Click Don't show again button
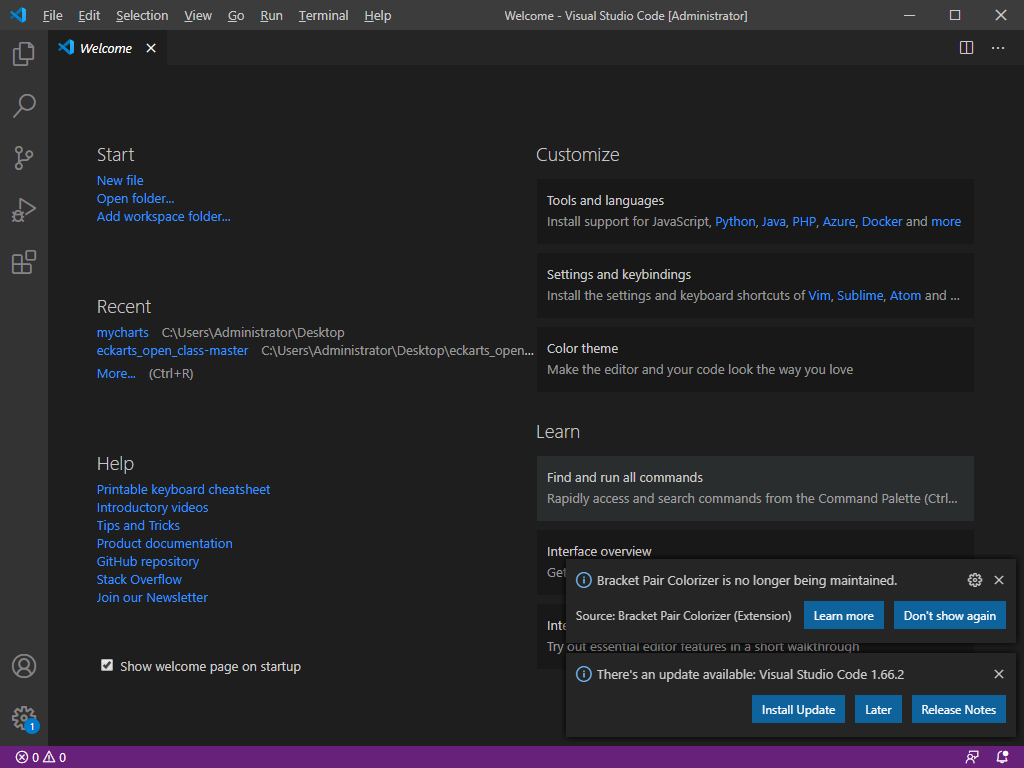The height and width of the screenshot is (768, 1024). (x=950, y=615)
